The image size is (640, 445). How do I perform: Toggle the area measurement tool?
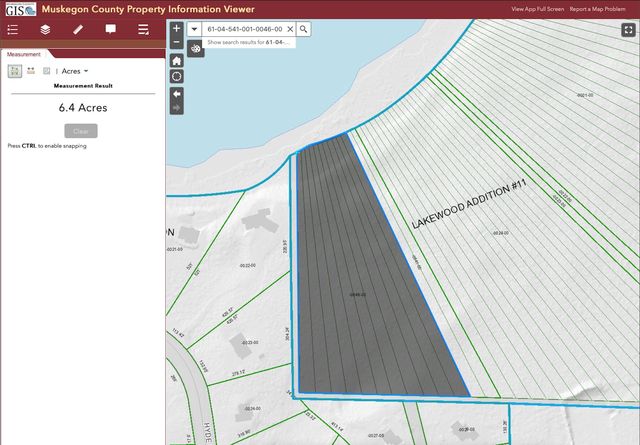point(15,71)
